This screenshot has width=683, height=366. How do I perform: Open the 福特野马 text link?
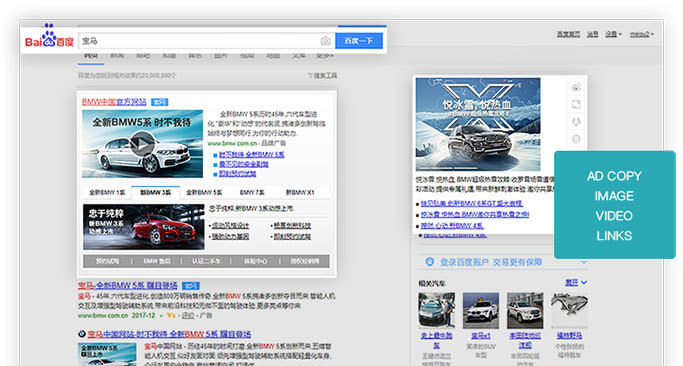569,336
